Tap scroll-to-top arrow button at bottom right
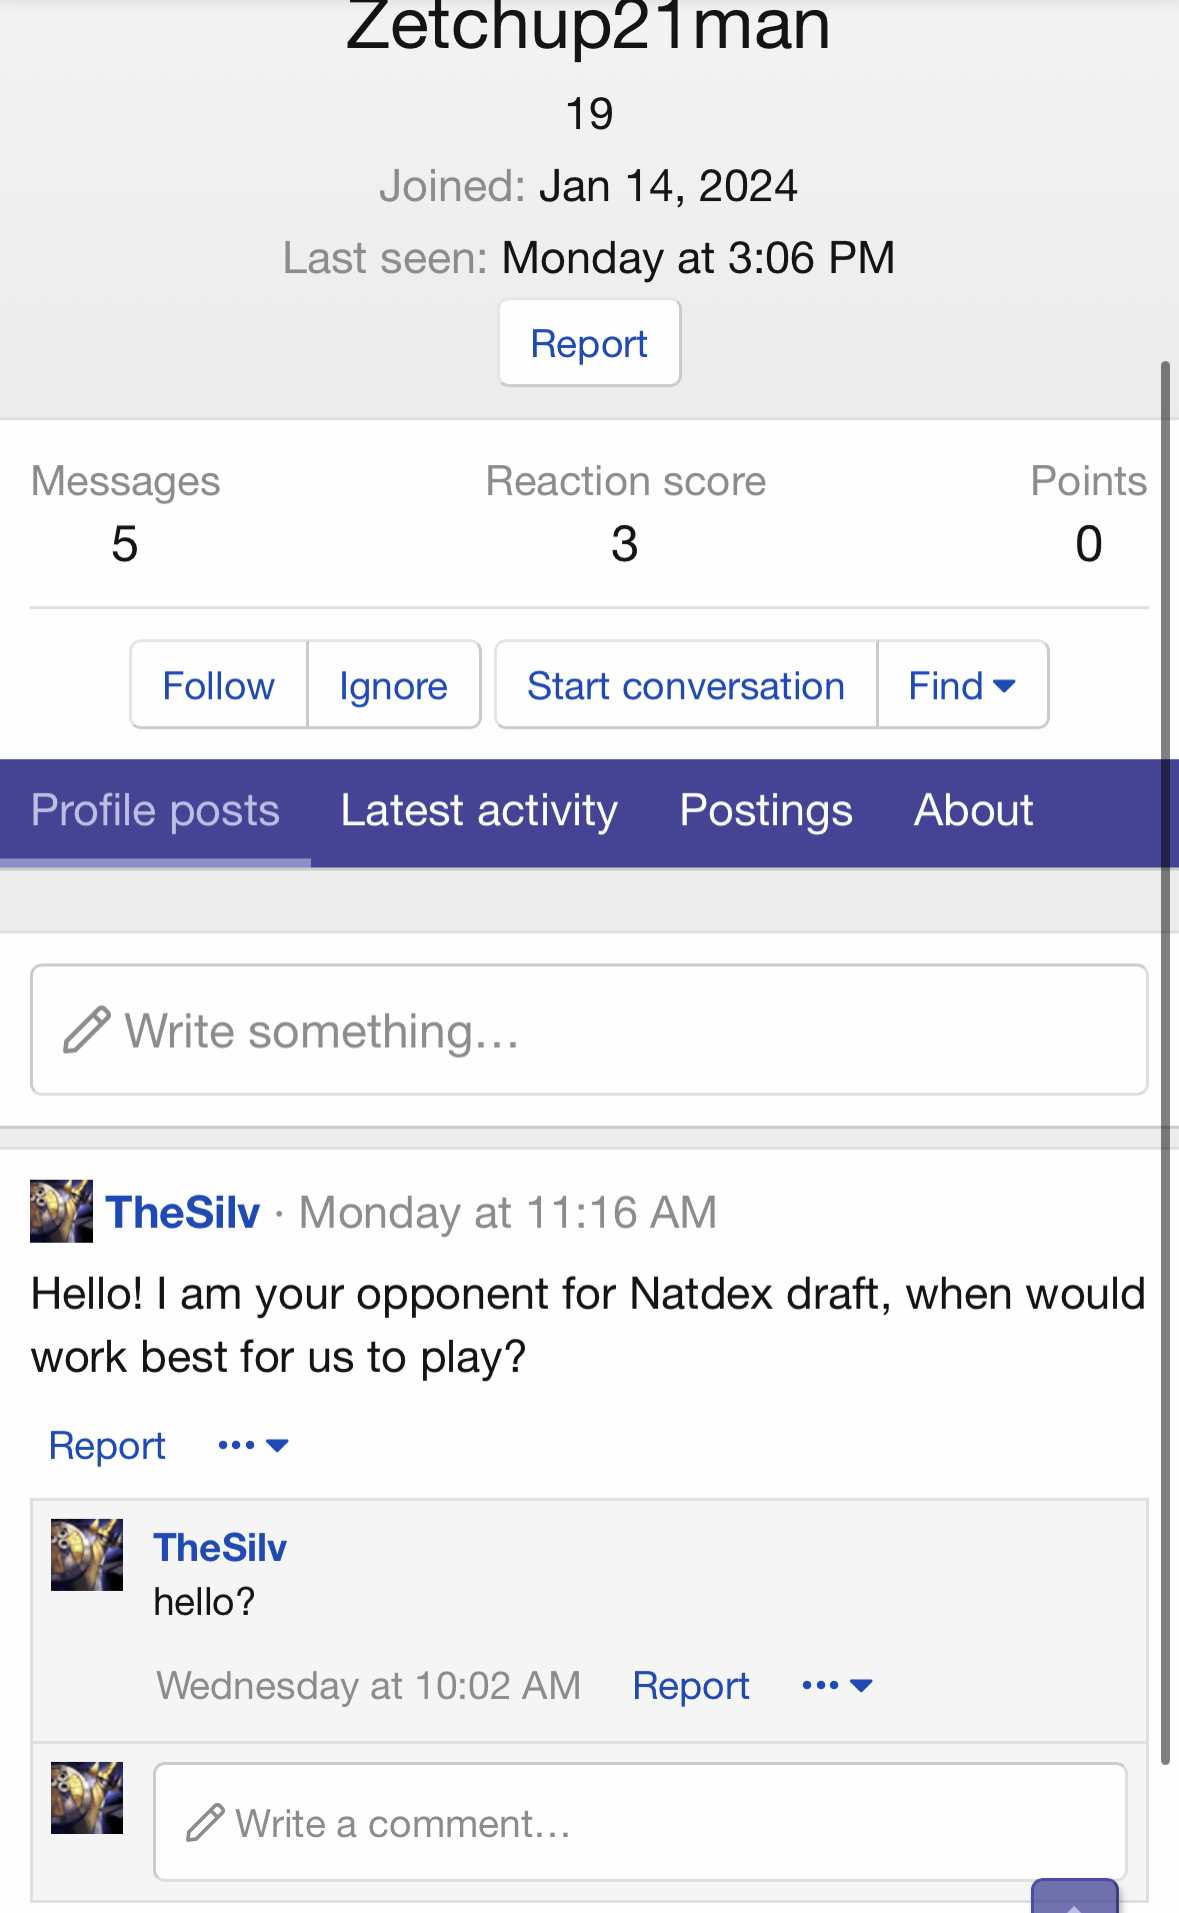This screenshot has height=1913, width=1179. click(x=1074, y=1899)
